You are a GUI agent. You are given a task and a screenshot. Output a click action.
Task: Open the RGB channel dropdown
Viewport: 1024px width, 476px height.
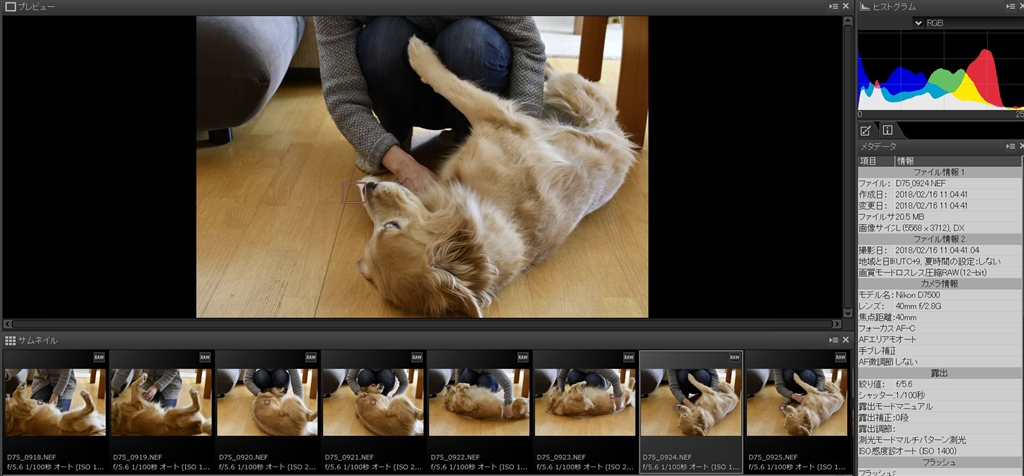(919, 23)
